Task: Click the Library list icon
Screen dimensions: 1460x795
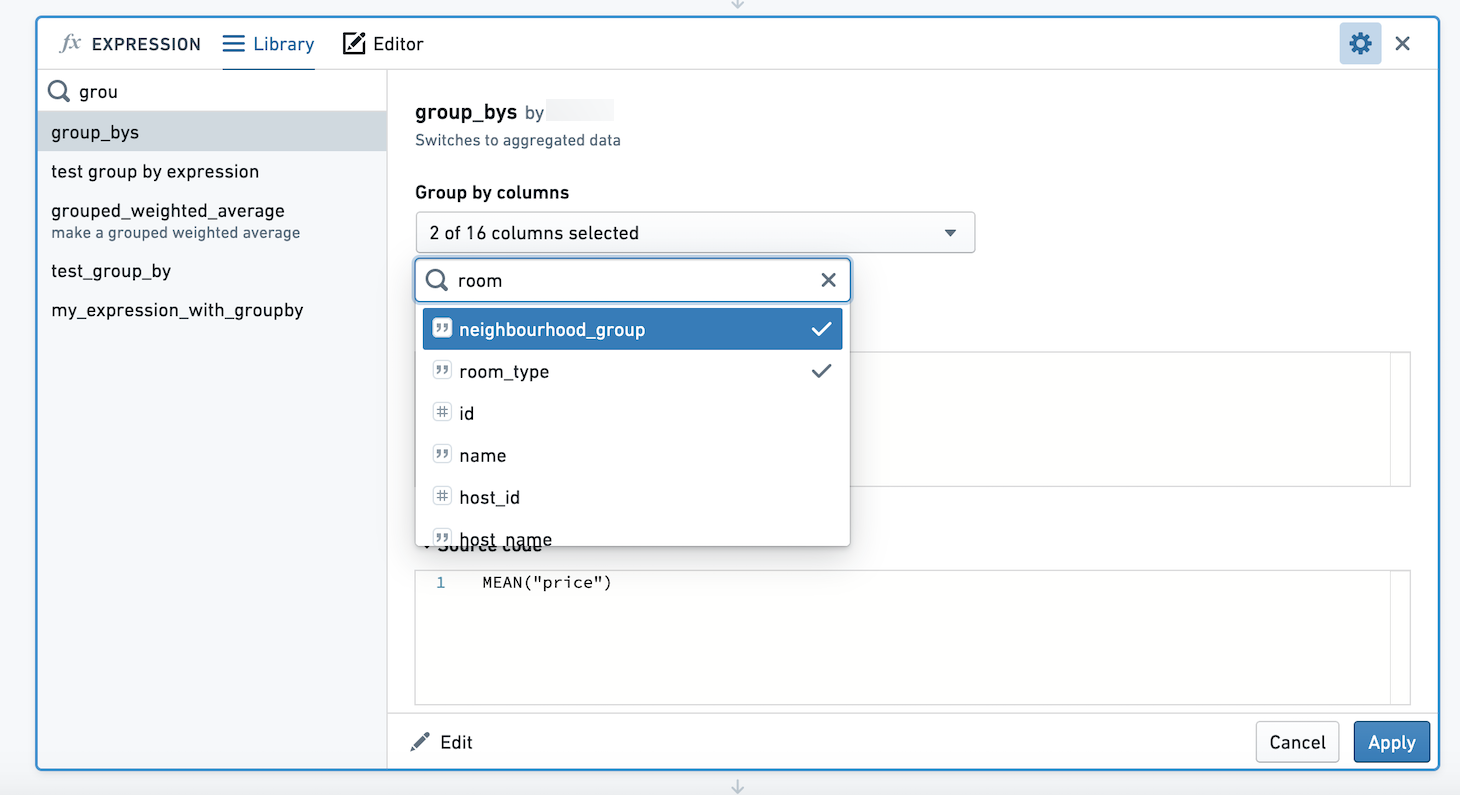Action: [234, 44]
